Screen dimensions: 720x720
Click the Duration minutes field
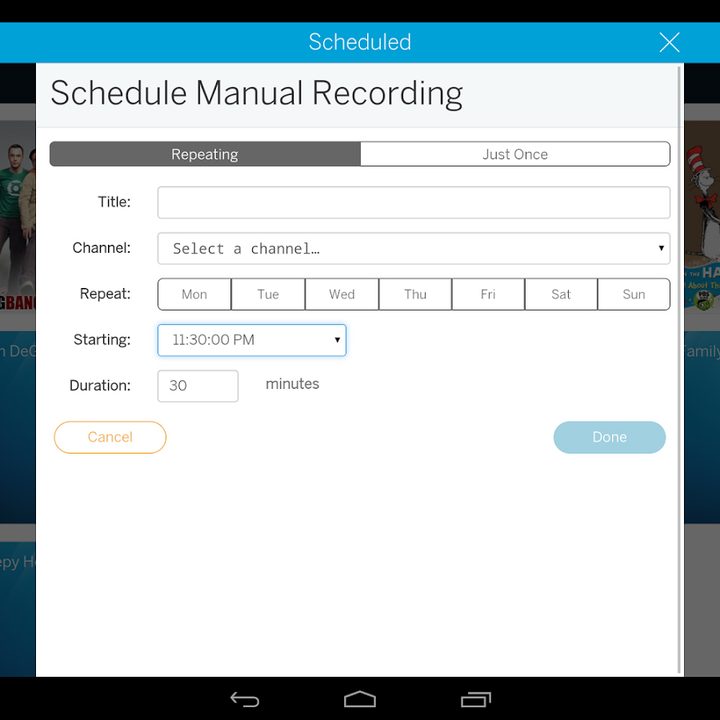click(198, 386)
